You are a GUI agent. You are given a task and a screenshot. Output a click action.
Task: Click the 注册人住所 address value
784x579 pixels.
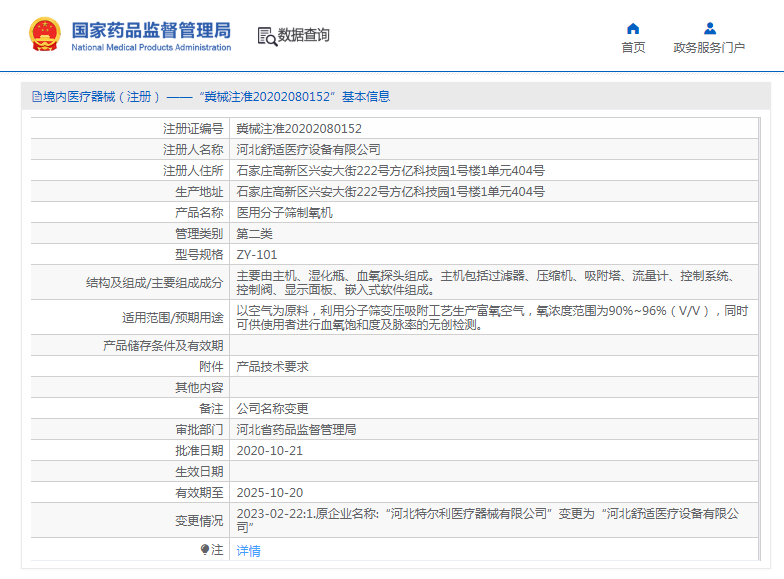click(390, 170)
